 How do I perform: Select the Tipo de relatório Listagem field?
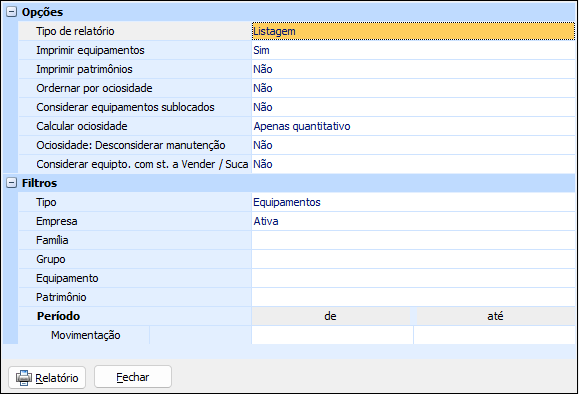[x=413, y=31]
